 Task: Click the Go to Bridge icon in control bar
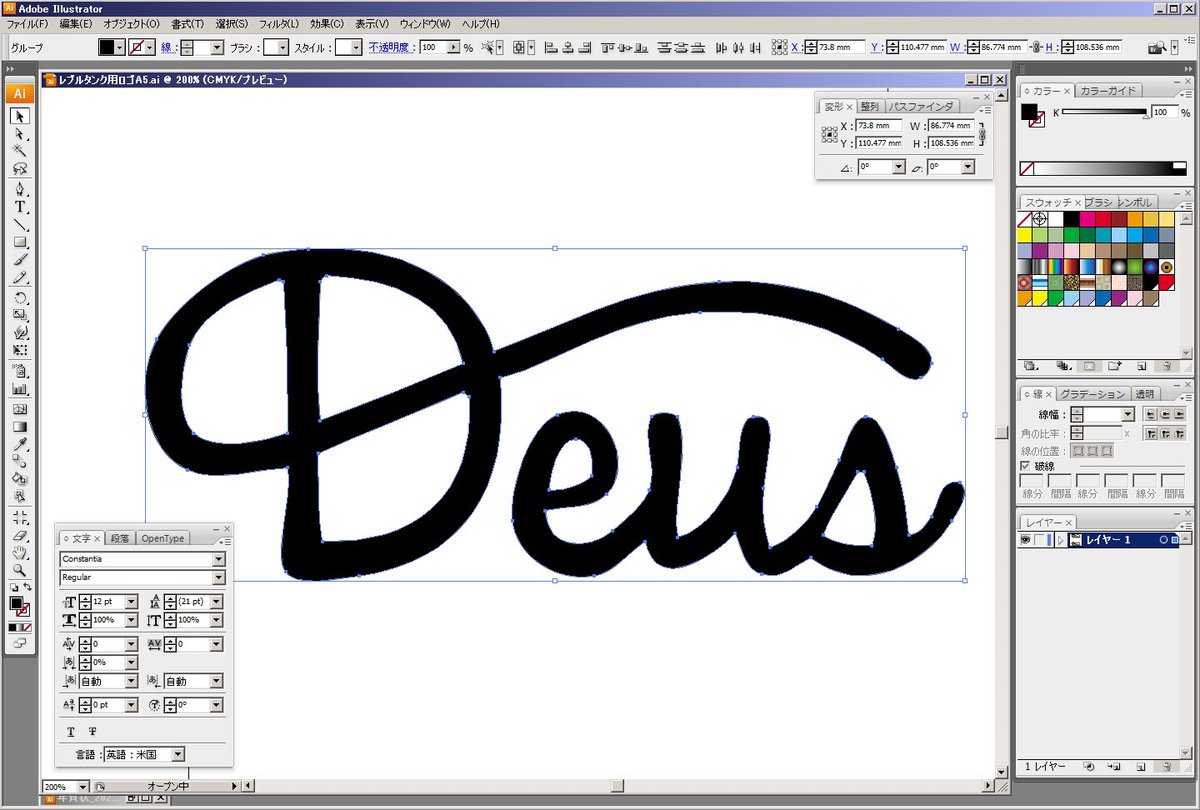coord(1158,47)
